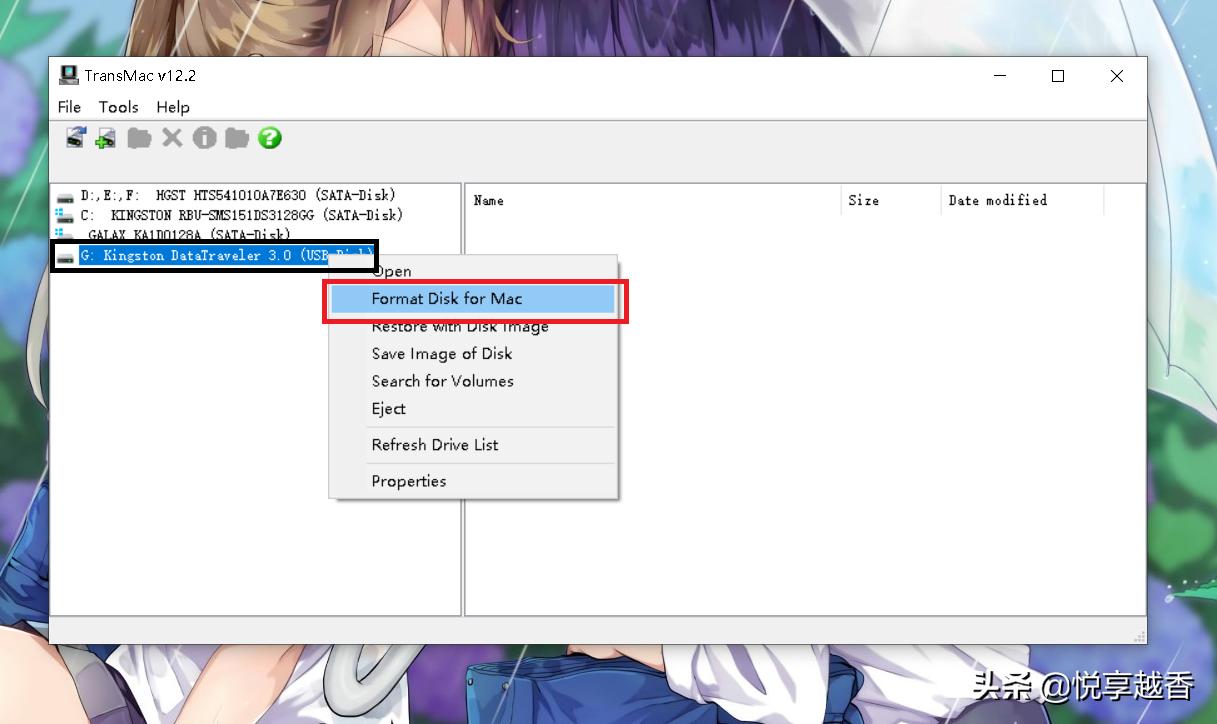Choose Restore with Disk Image

tap(460, 326)
